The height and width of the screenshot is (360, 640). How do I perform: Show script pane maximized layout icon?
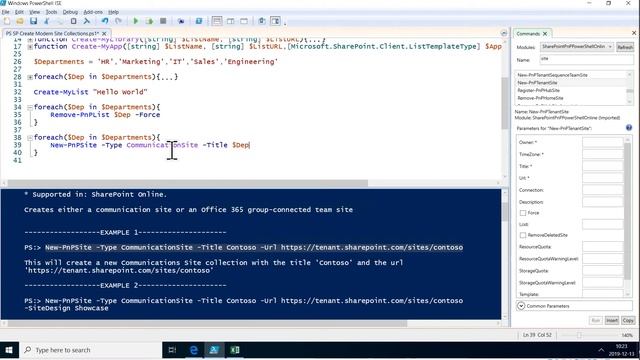point(244,21)
